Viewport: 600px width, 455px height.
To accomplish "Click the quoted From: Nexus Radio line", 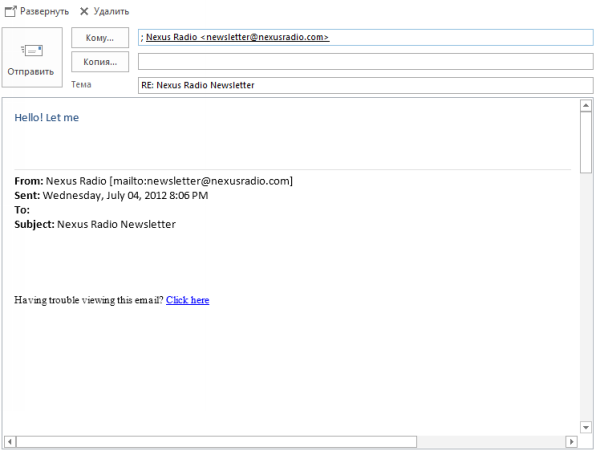I will coord(153,181).
